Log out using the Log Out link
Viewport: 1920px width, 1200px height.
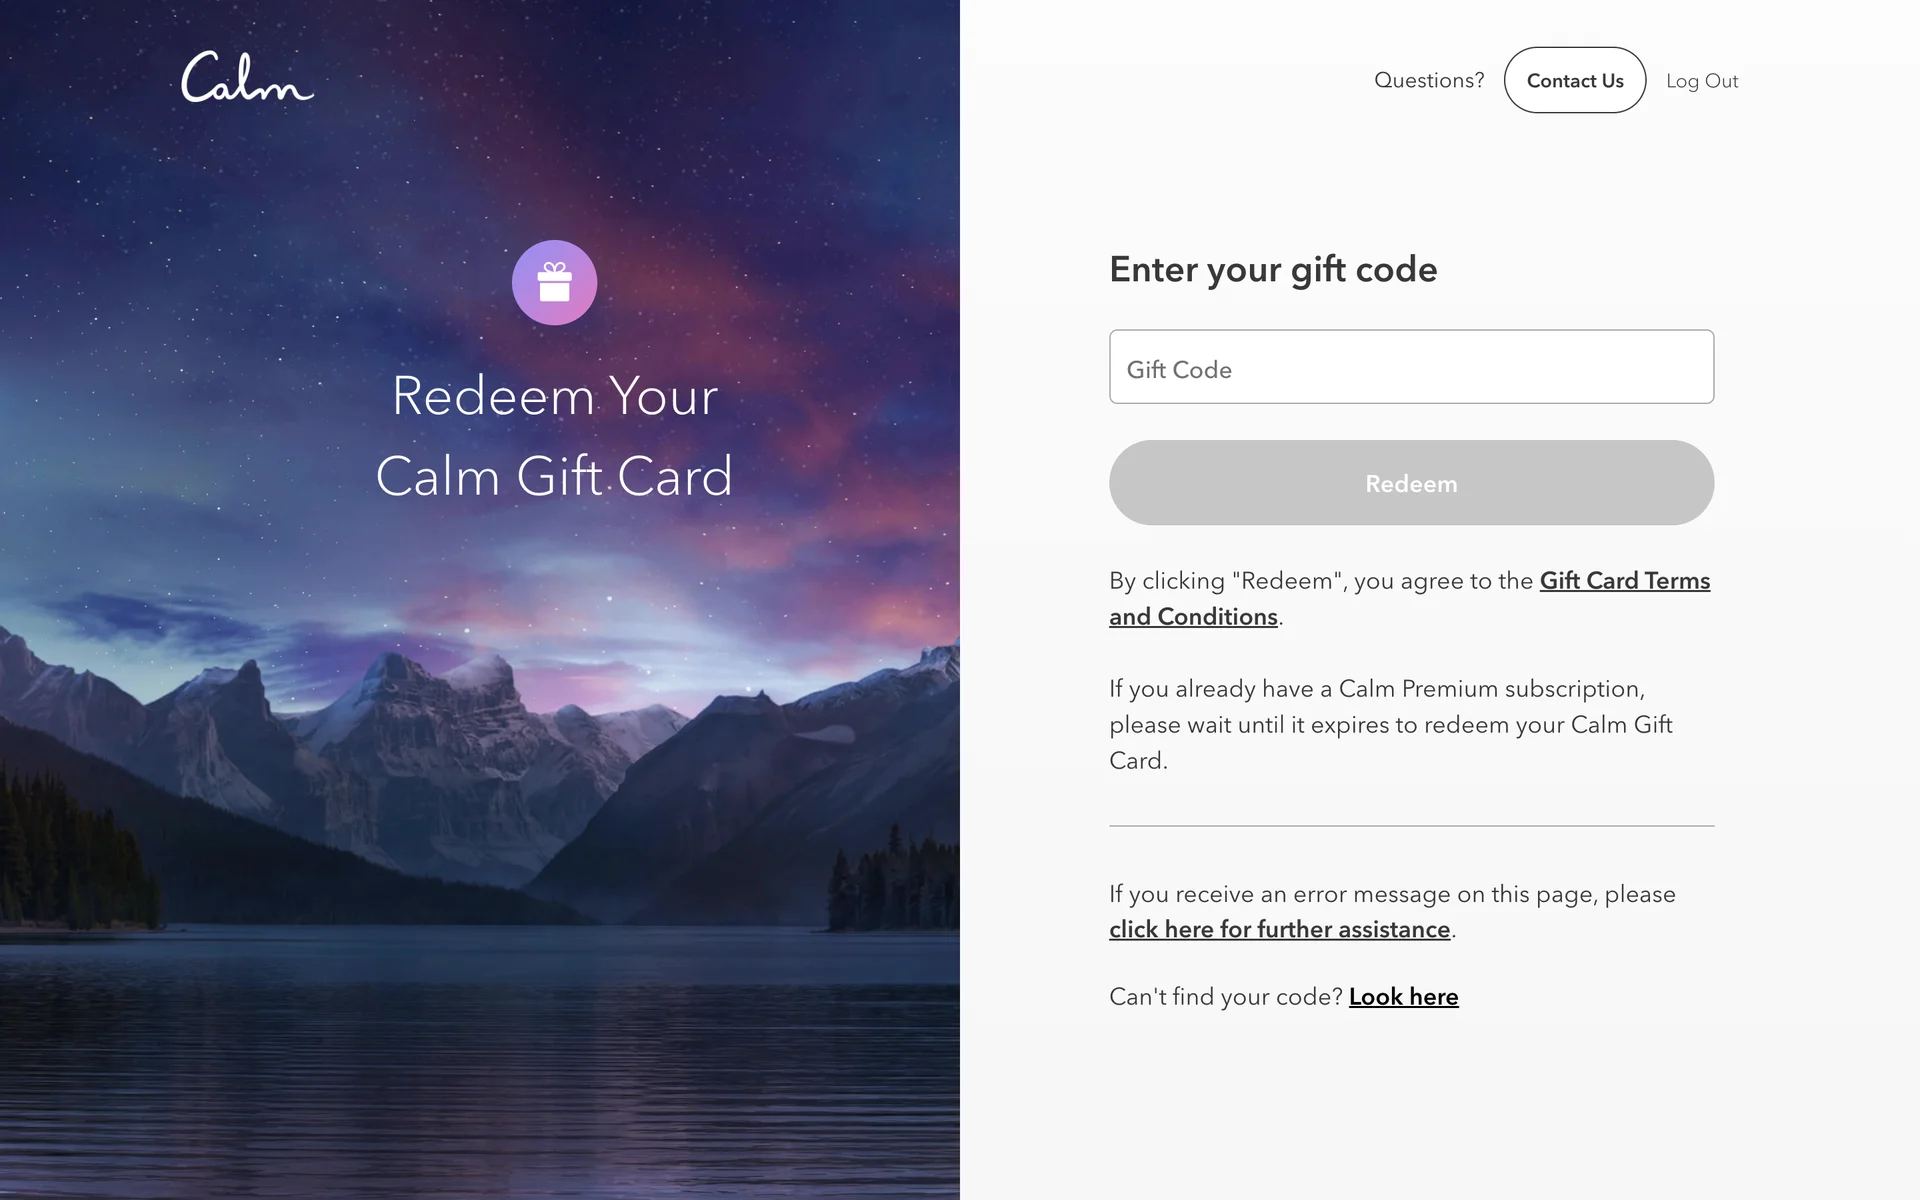1702,81
